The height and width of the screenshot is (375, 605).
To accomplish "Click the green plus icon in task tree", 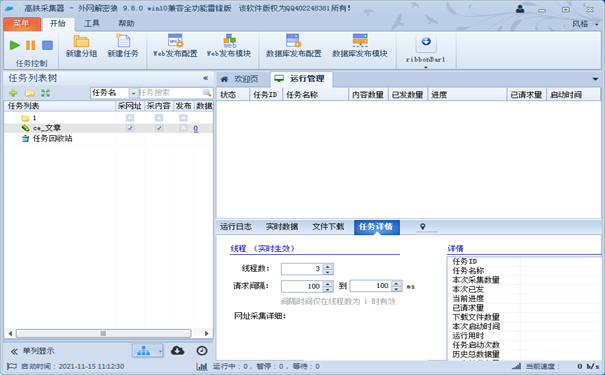I will tap(13, 93).
